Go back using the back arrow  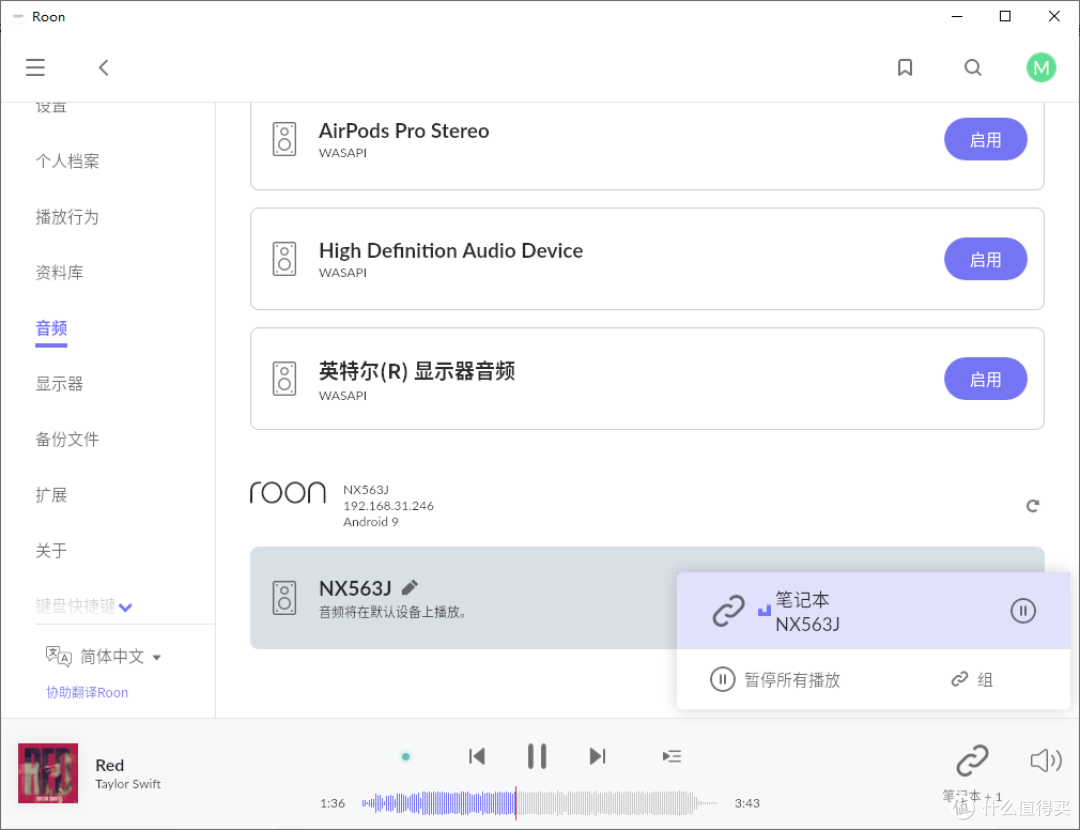pos(104,68)
